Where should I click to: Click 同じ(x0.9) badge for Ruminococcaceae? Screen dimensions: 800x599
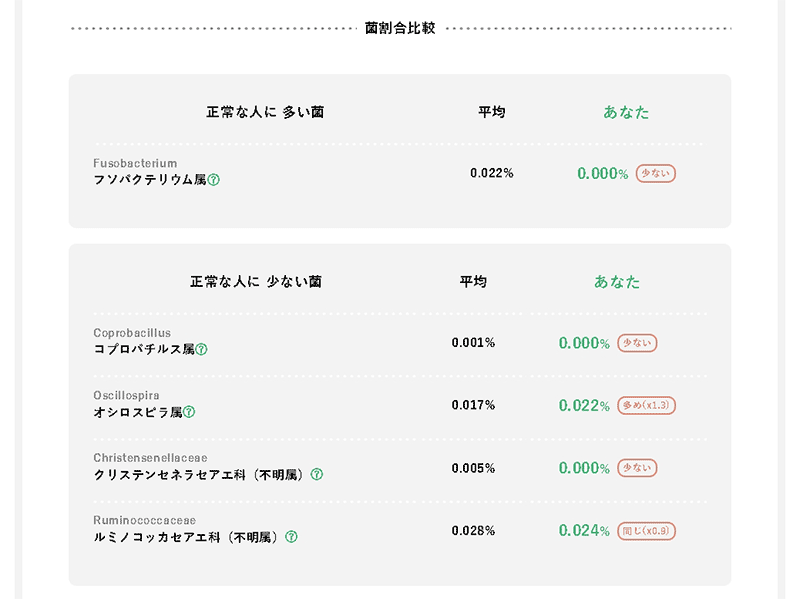pyautogui.click(x=647, y=530)
